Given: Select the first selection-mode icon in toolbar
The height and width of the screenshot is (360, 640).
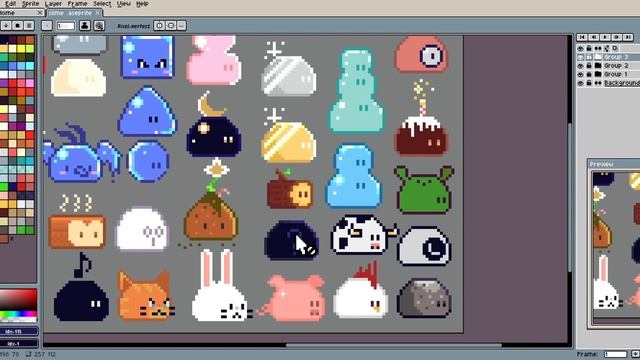Looking at the screenshot, I should click(x=6, y=26).
